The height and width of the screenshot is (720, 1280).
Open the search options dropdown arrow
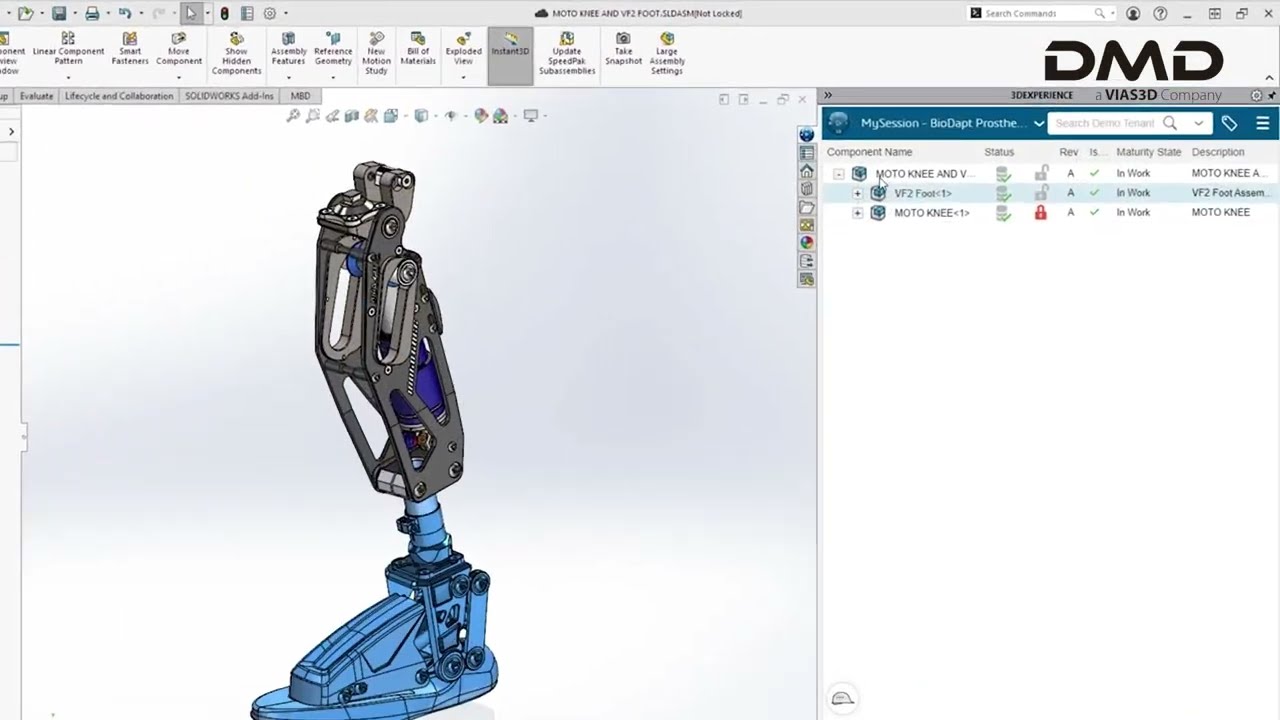pyautogui.click(x=1198, y=123)
